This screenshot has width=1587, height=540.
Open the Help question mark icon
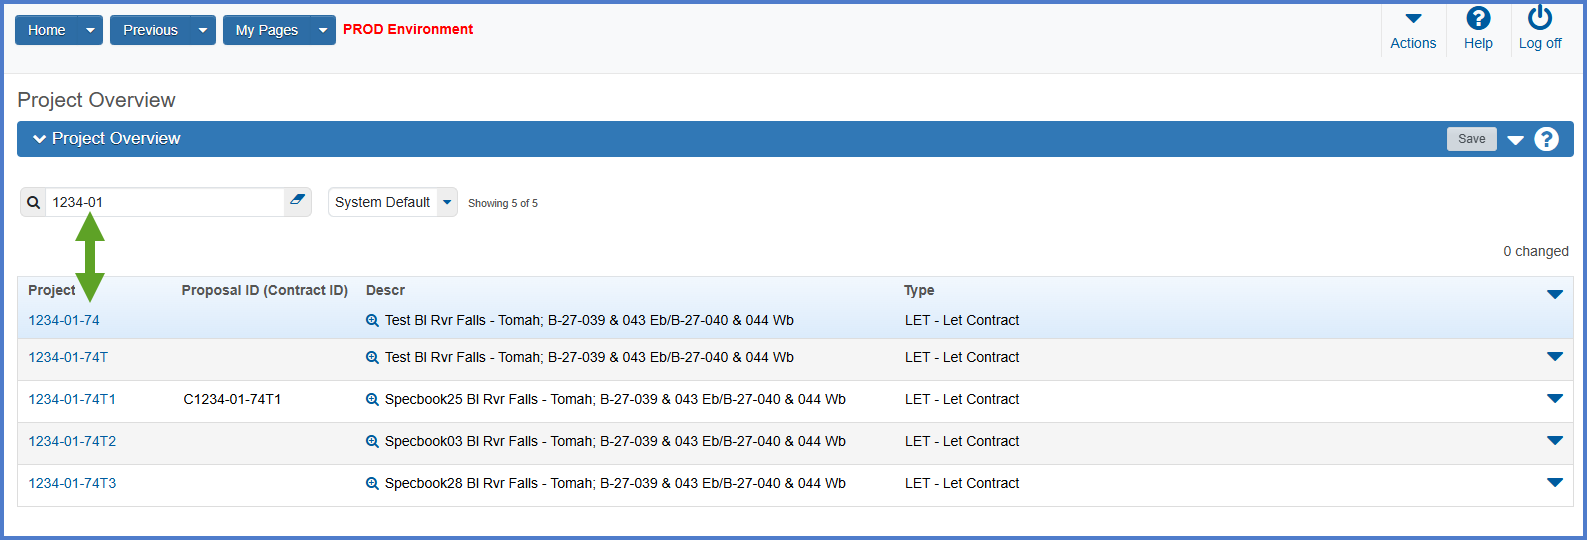pos(1478,19)
